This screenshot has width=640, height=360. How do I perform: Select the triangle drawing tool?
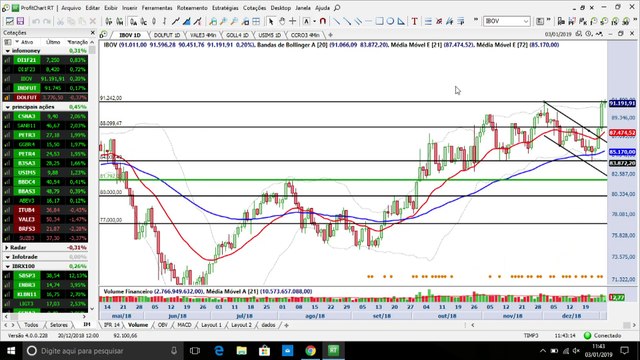pos(401,21)
